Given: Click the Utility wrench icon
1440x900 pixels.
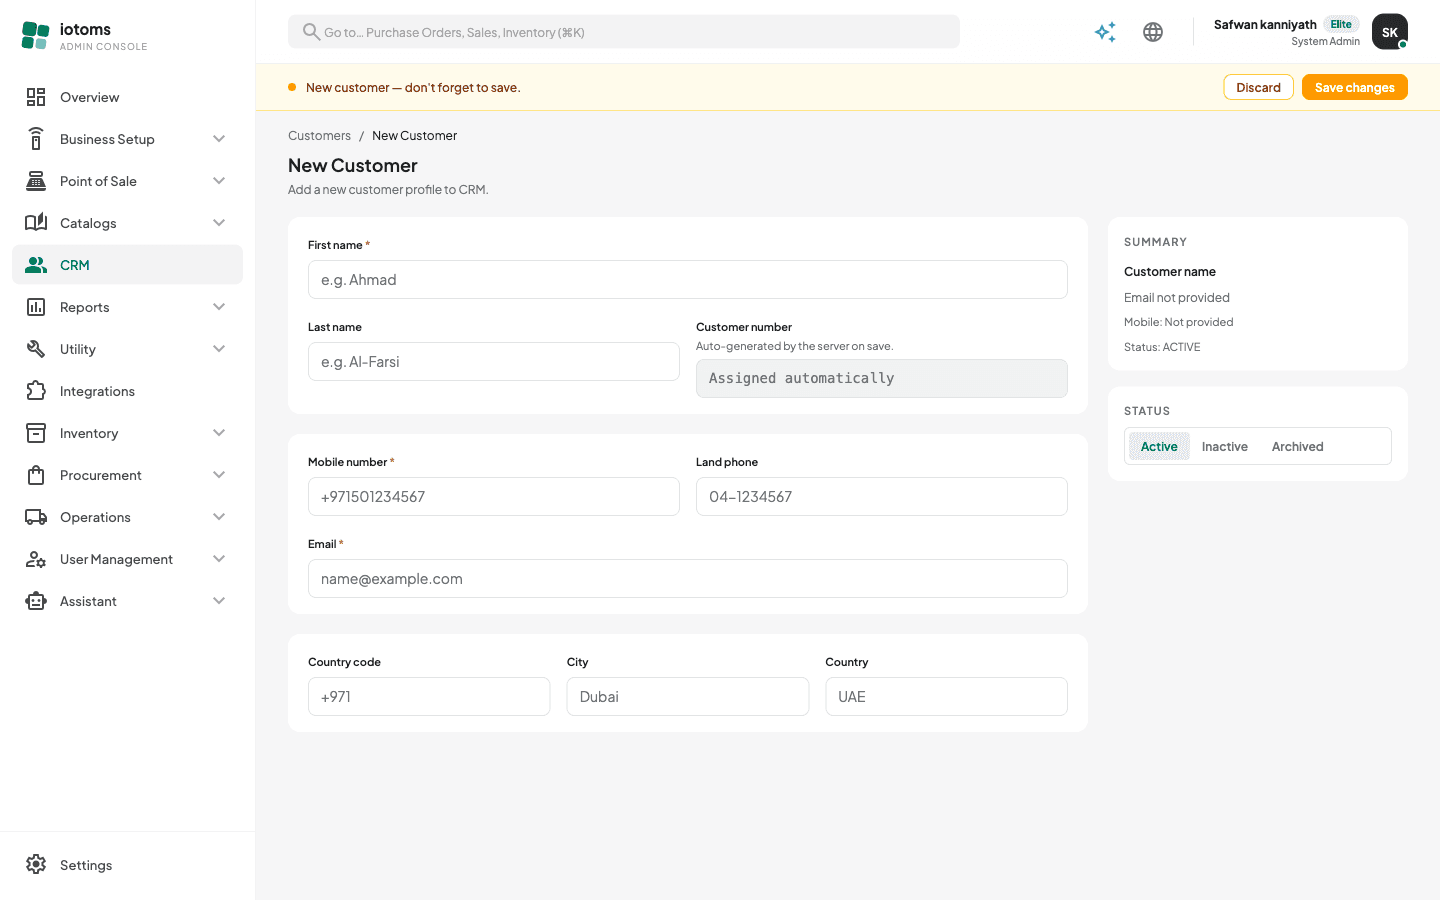Looking at the screenshot, I should (x=36, y=349).
